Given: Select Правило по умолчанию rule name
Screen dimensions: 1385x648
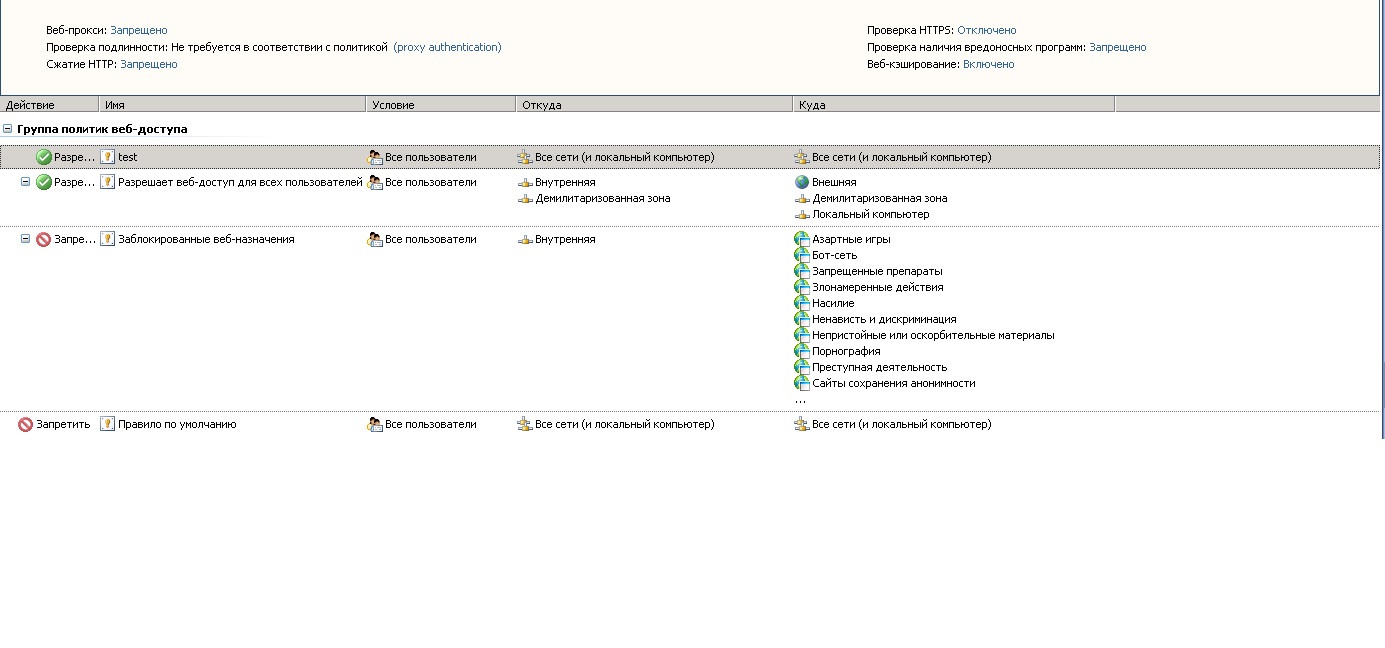Looking at the screenshot, I should (177, 424).
